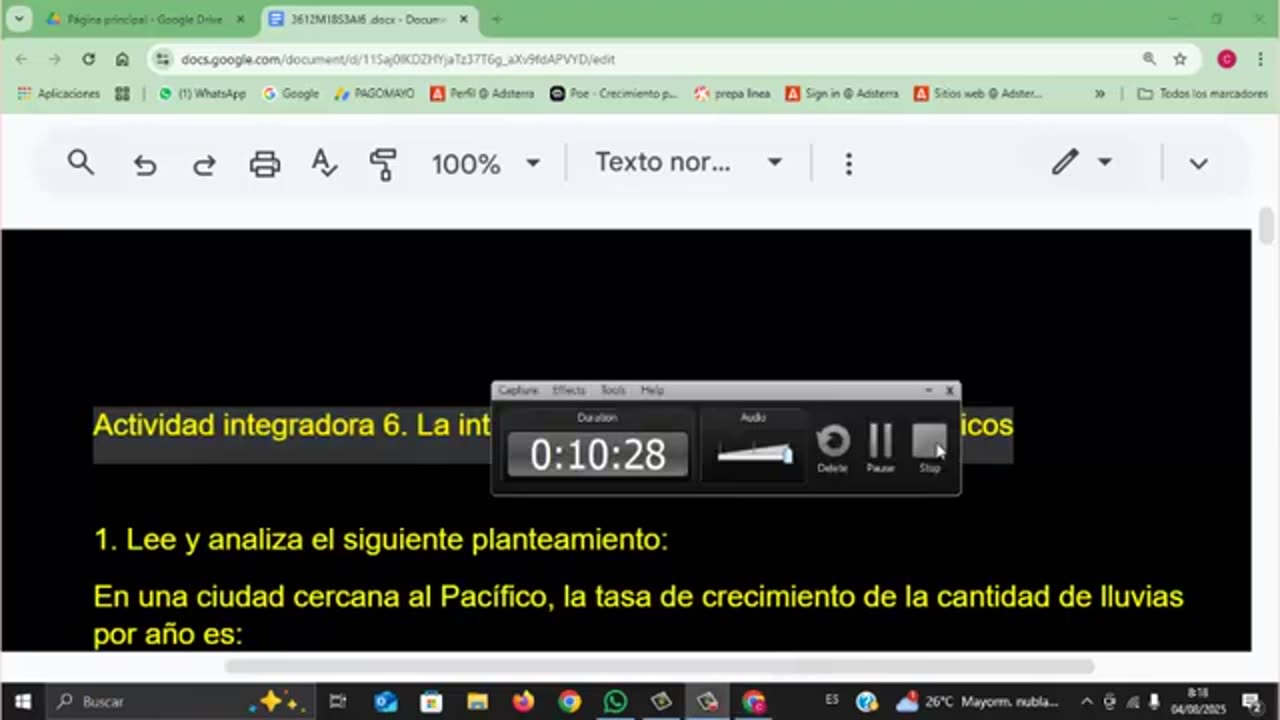The width and height of the screenshot is (1280, 720).
Task: Open the notifications center icon
Action: (1251, 702)
